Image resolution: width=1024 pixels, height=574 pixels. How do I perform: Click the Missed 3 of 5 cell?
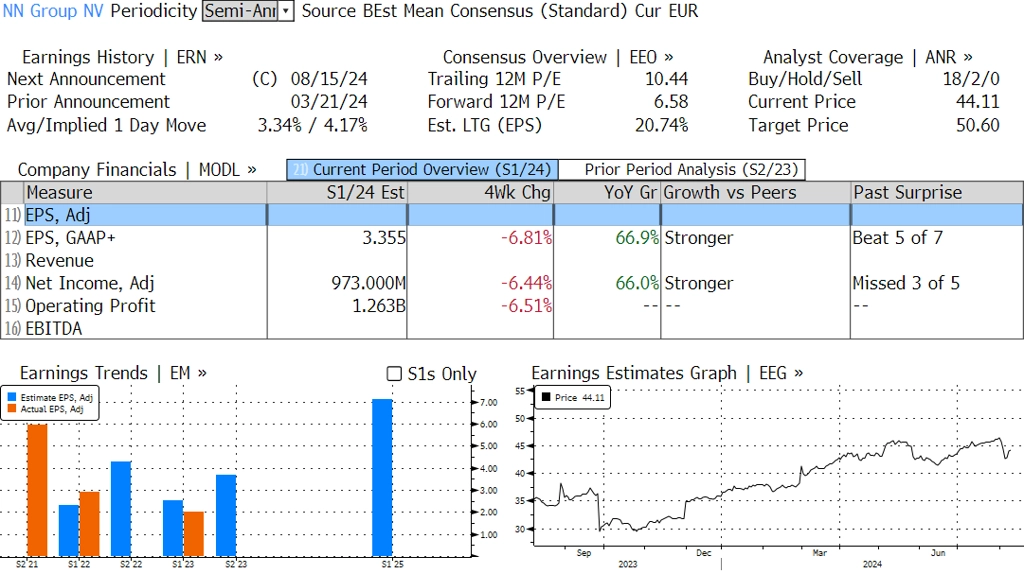(x=906, y=283)
